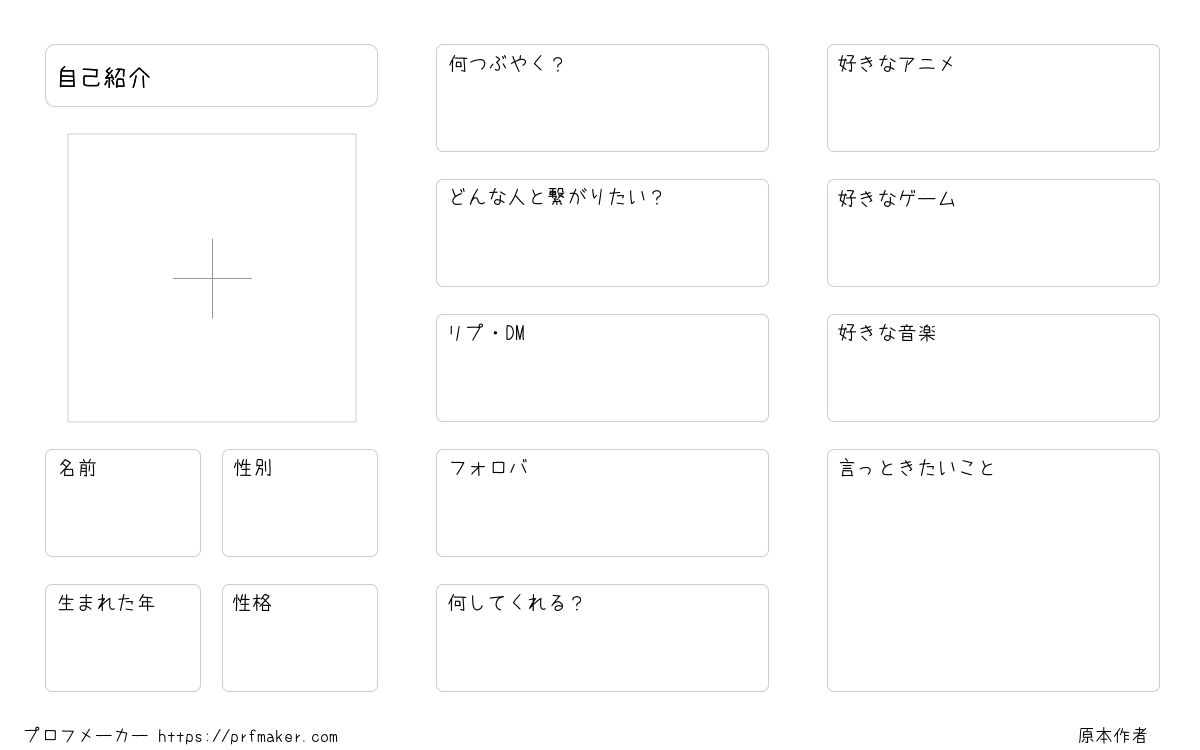Click the 言っときたいこと large box
Screen dimensions: 1200x750
(x=993, y=570)
